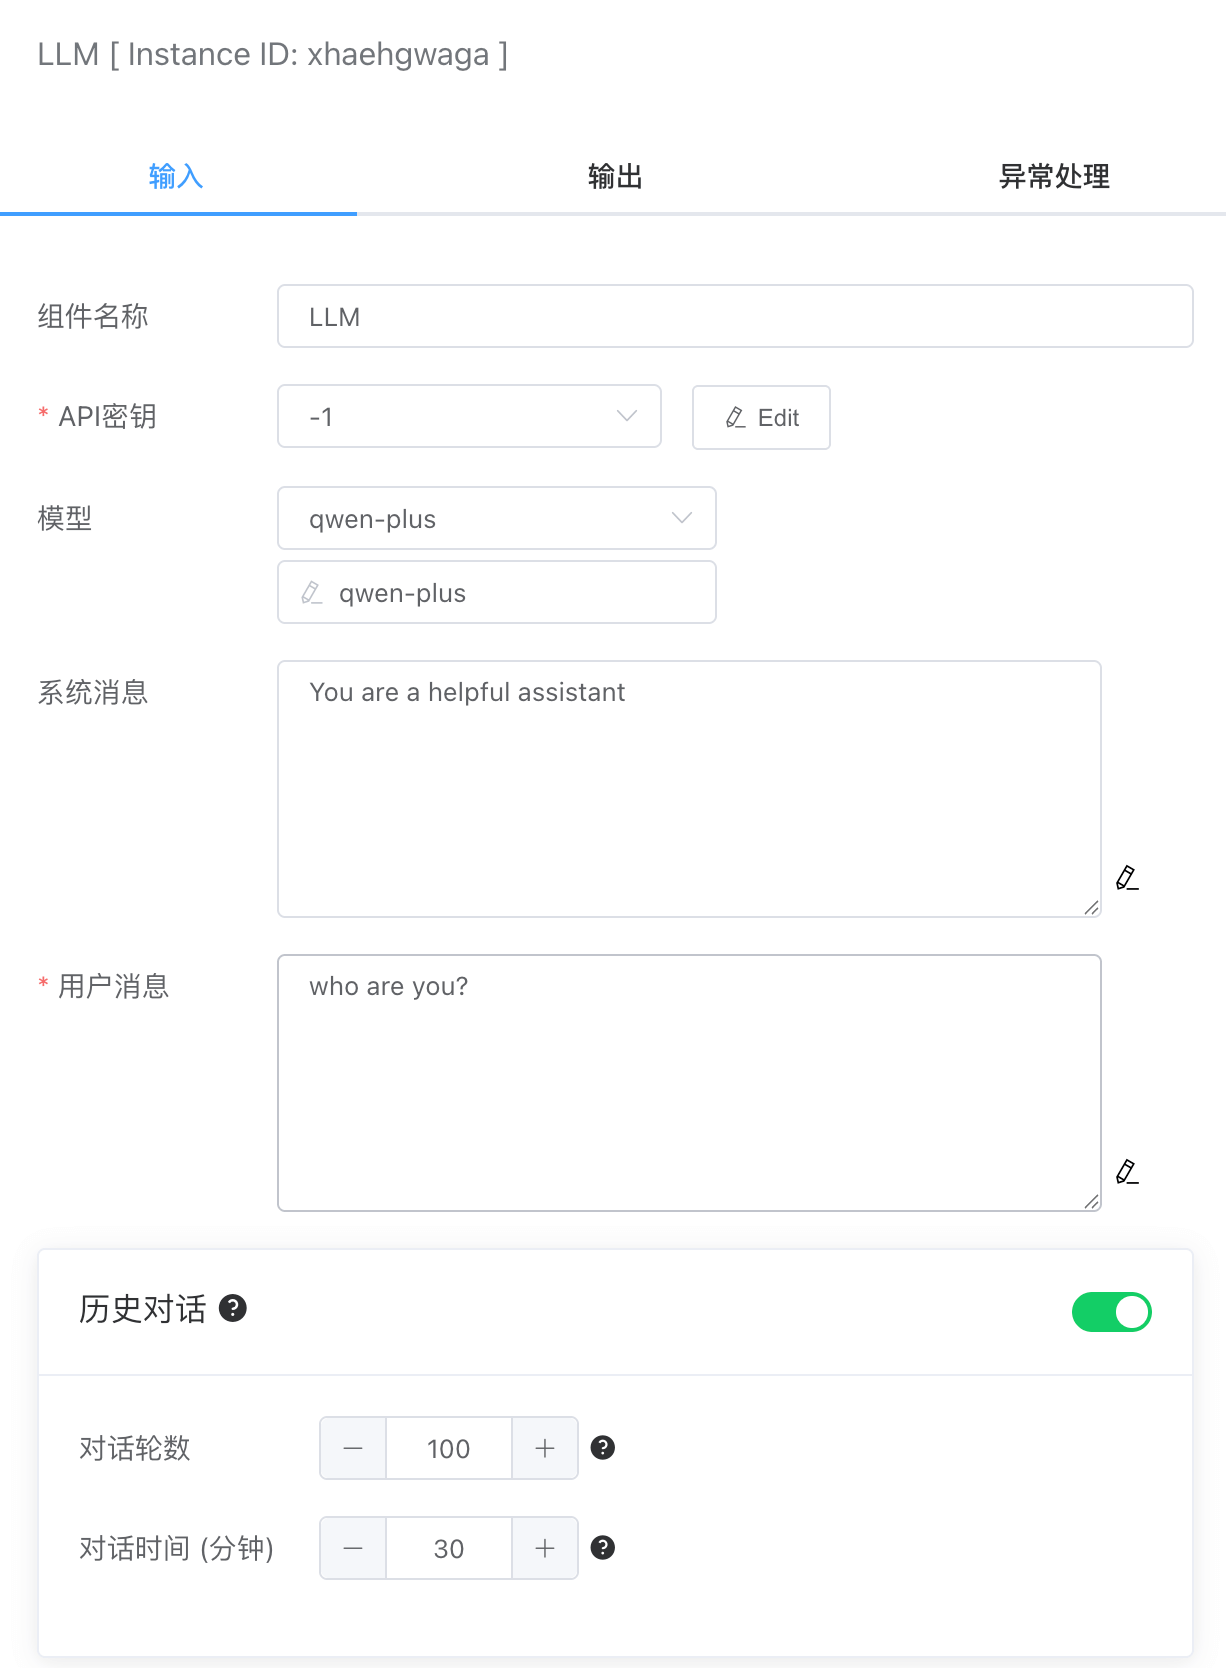Click into the 用户消息 text area
This screenshot has width=1226, height=1668.
689,1083
